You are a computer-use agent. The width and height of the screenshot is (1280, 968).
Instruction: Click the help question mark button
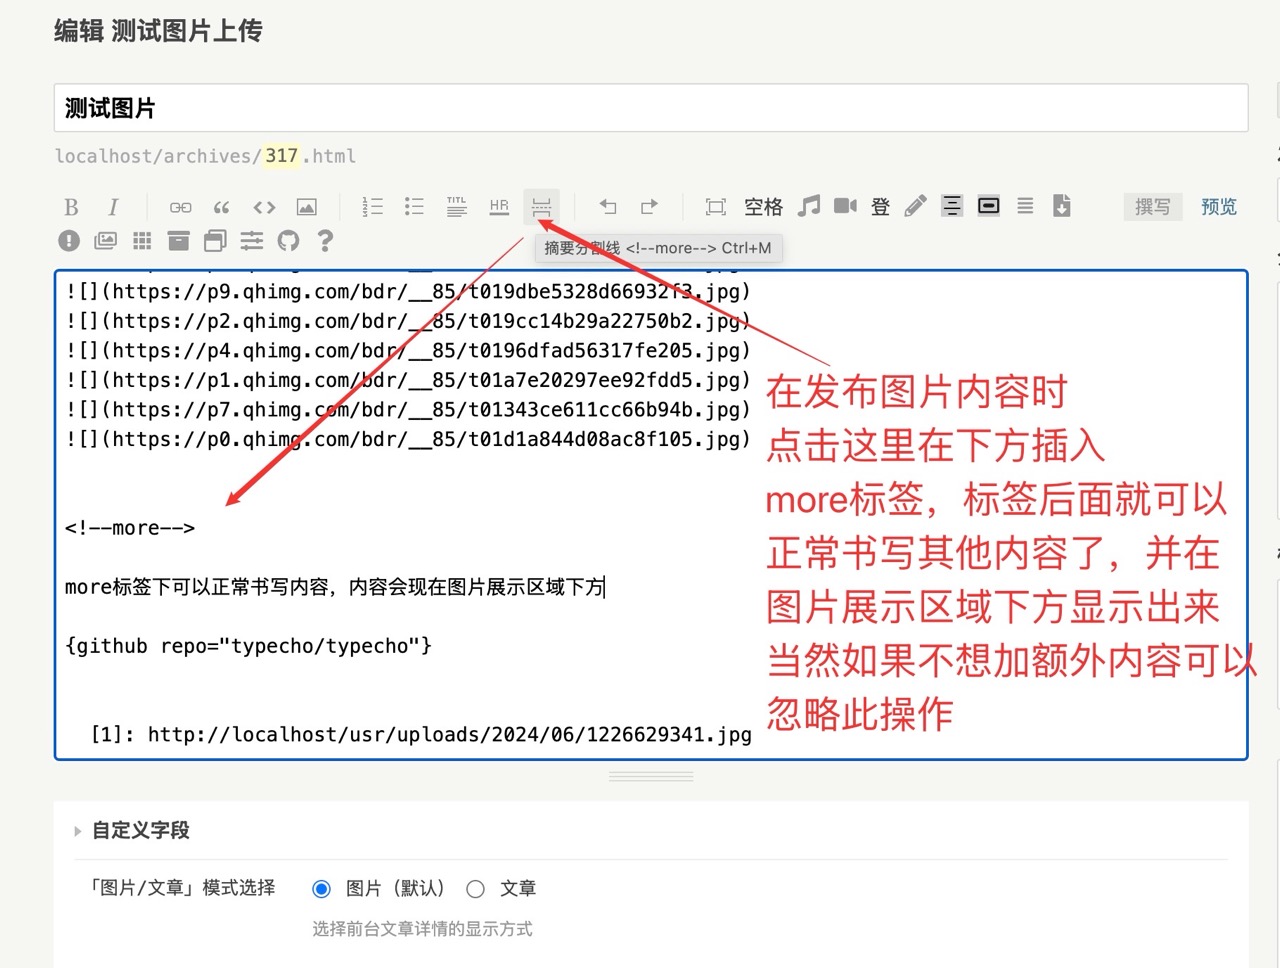point(325,240)
